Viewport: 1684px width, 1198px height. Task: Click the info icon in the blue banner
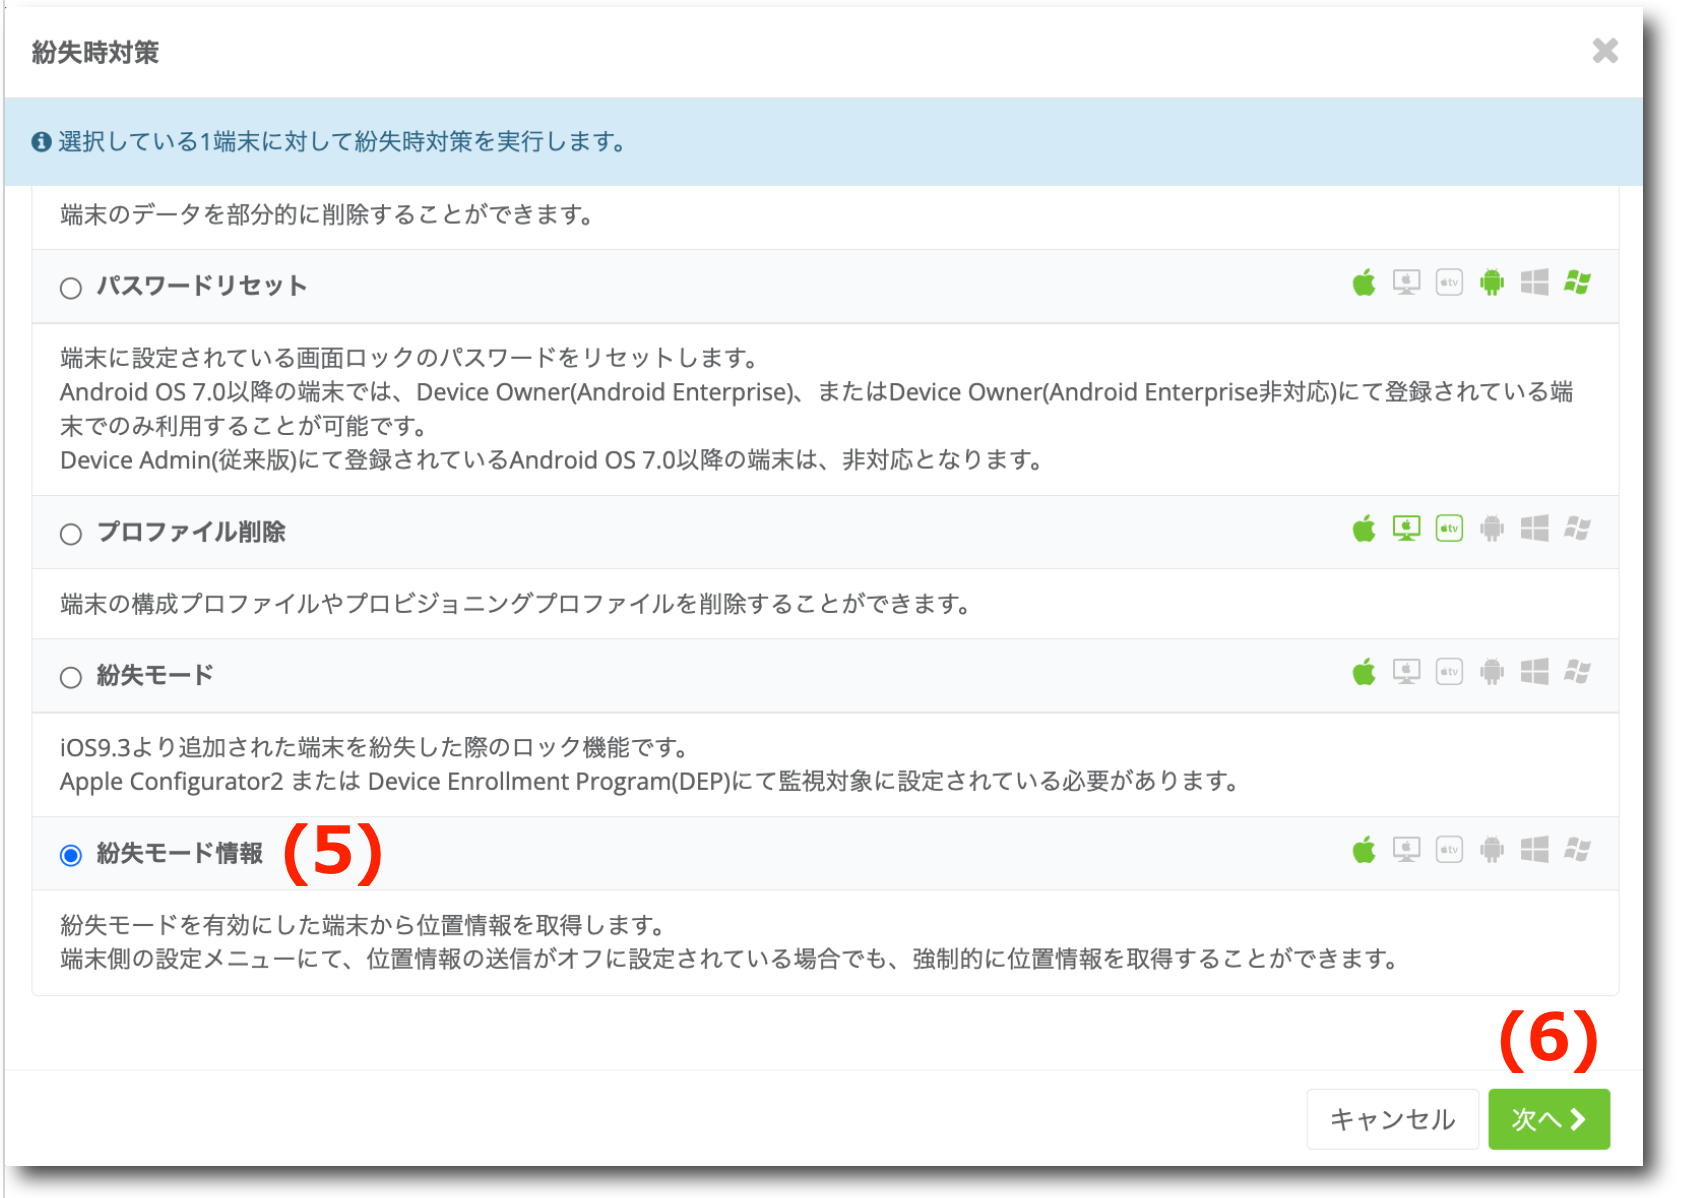pyautogui.click(x=41, y=142)
